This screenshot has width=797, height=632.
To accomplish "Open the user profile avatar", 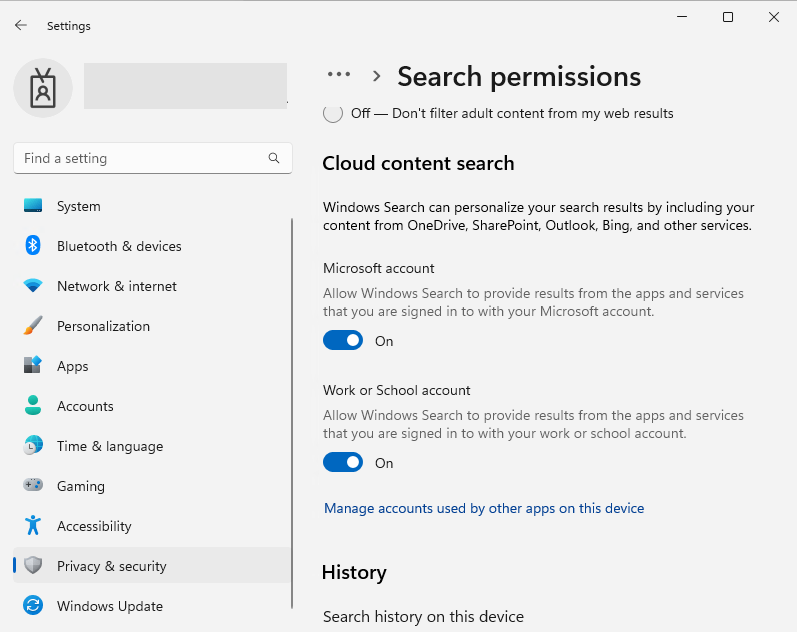I will click(x=43, y=88).
